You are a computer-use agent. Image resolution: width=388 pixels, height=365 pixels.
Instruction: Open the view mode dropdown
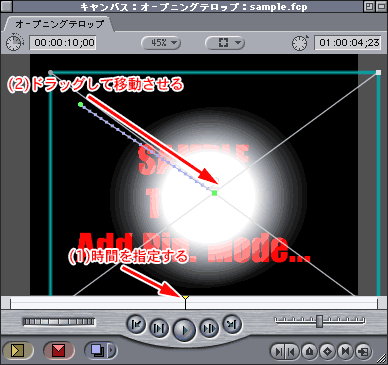tap(225, 43)
